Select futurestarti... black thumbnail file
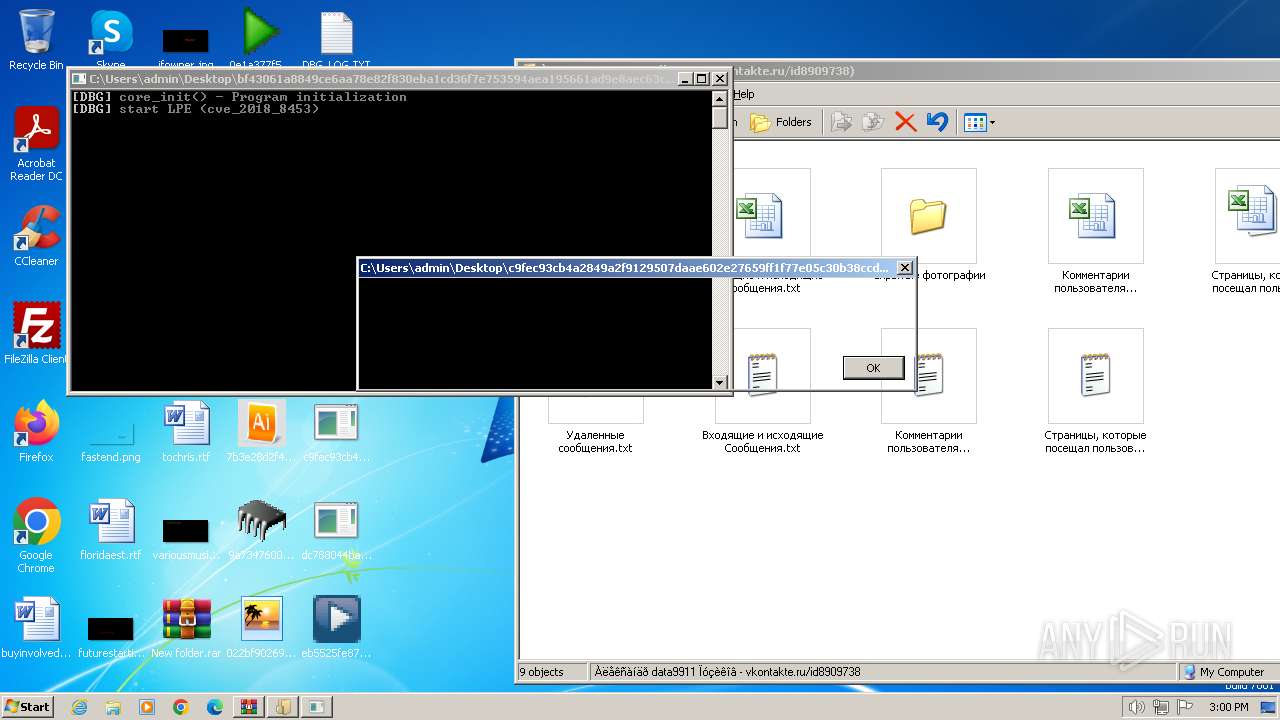1280x720 pixels. (110, 634)
